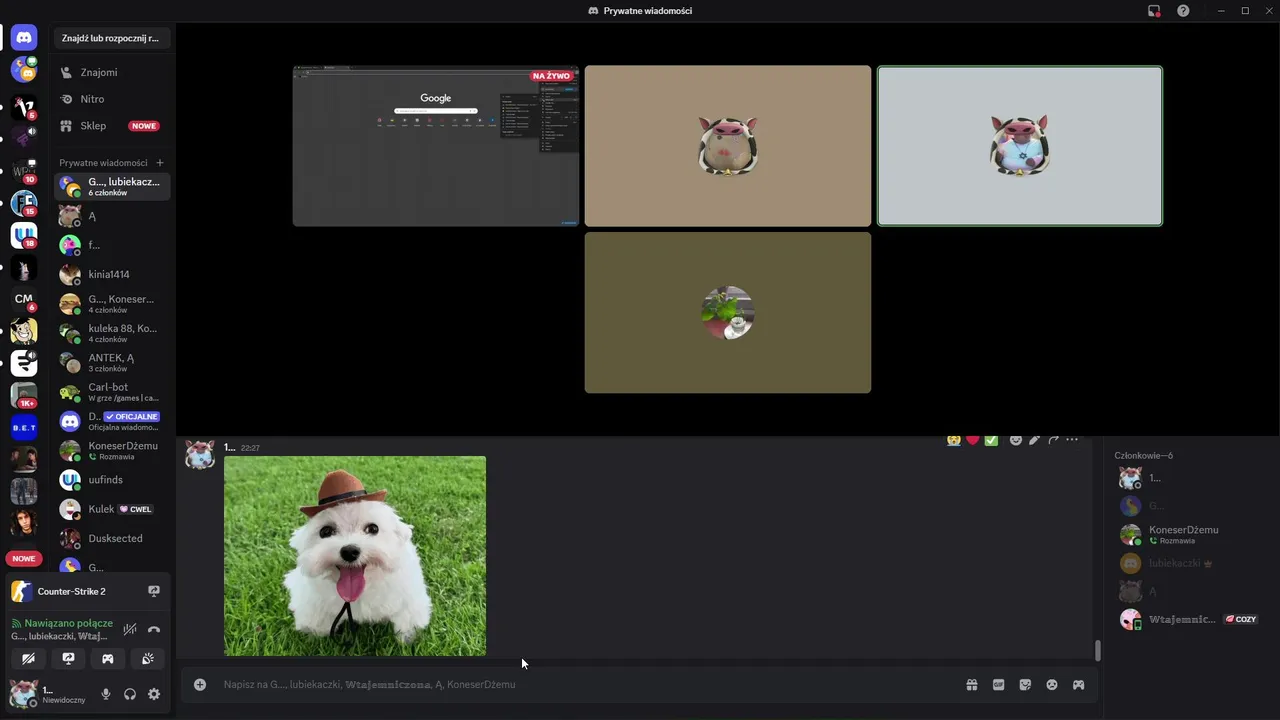Edit message pencil icon
The width and height of the screenshot is (1280, 720).
pyautogui.click(x=1035, y=439)
